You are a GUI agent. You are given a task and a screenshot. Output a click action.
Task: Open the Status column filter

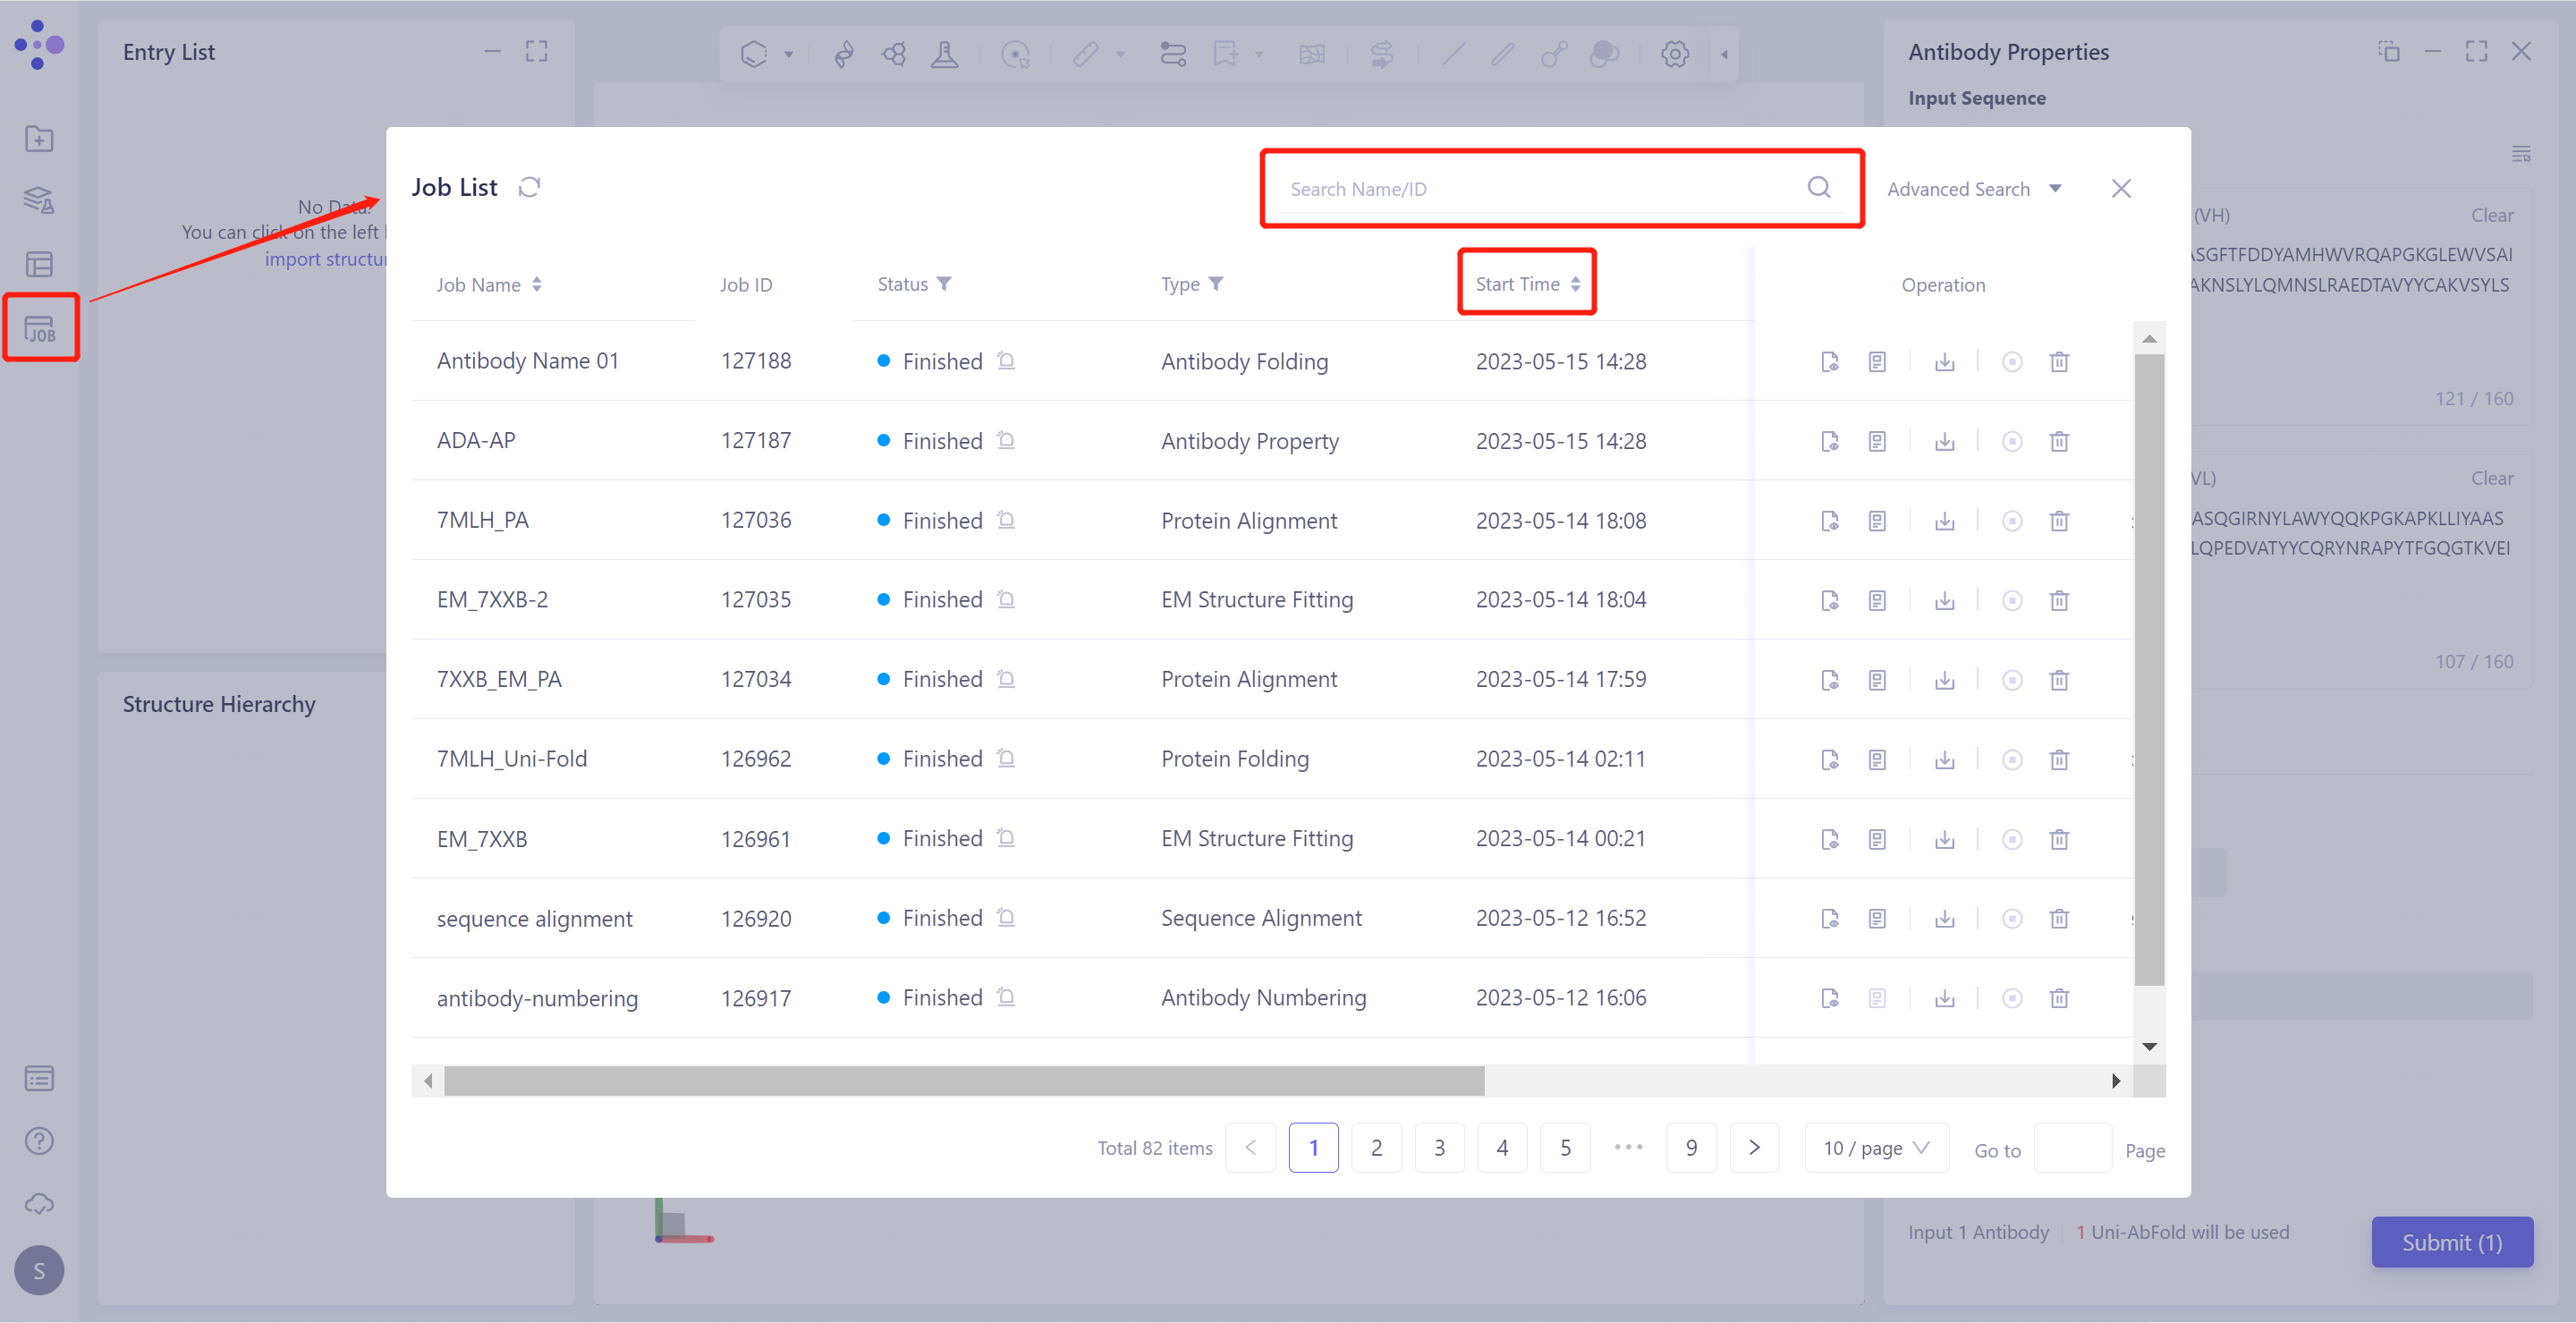pos(944,284)
